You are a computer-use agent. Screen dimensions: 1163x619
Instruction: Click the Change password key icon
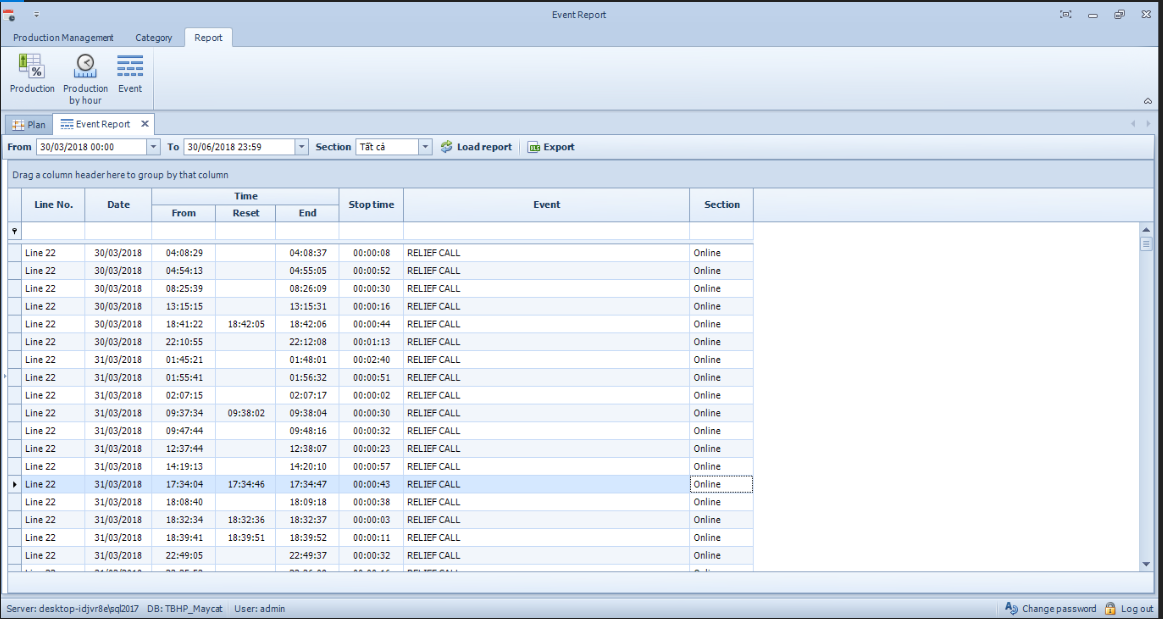(x=1011, y=608)
